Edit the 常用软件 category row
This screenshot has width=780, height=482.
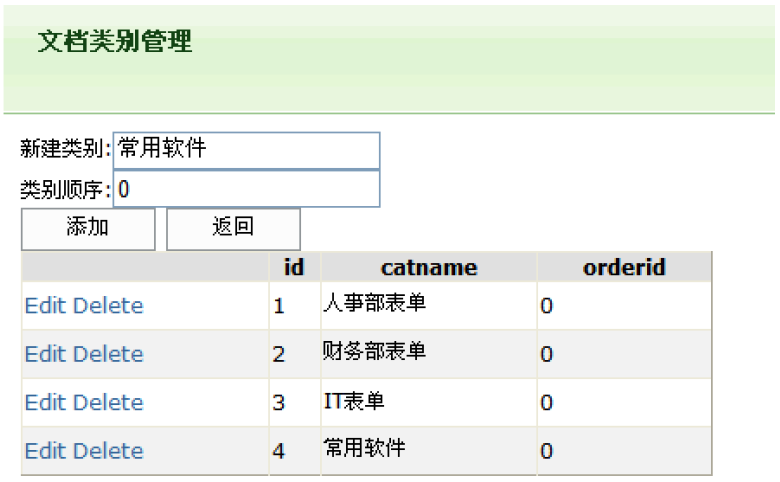click(x=46, y=451)
